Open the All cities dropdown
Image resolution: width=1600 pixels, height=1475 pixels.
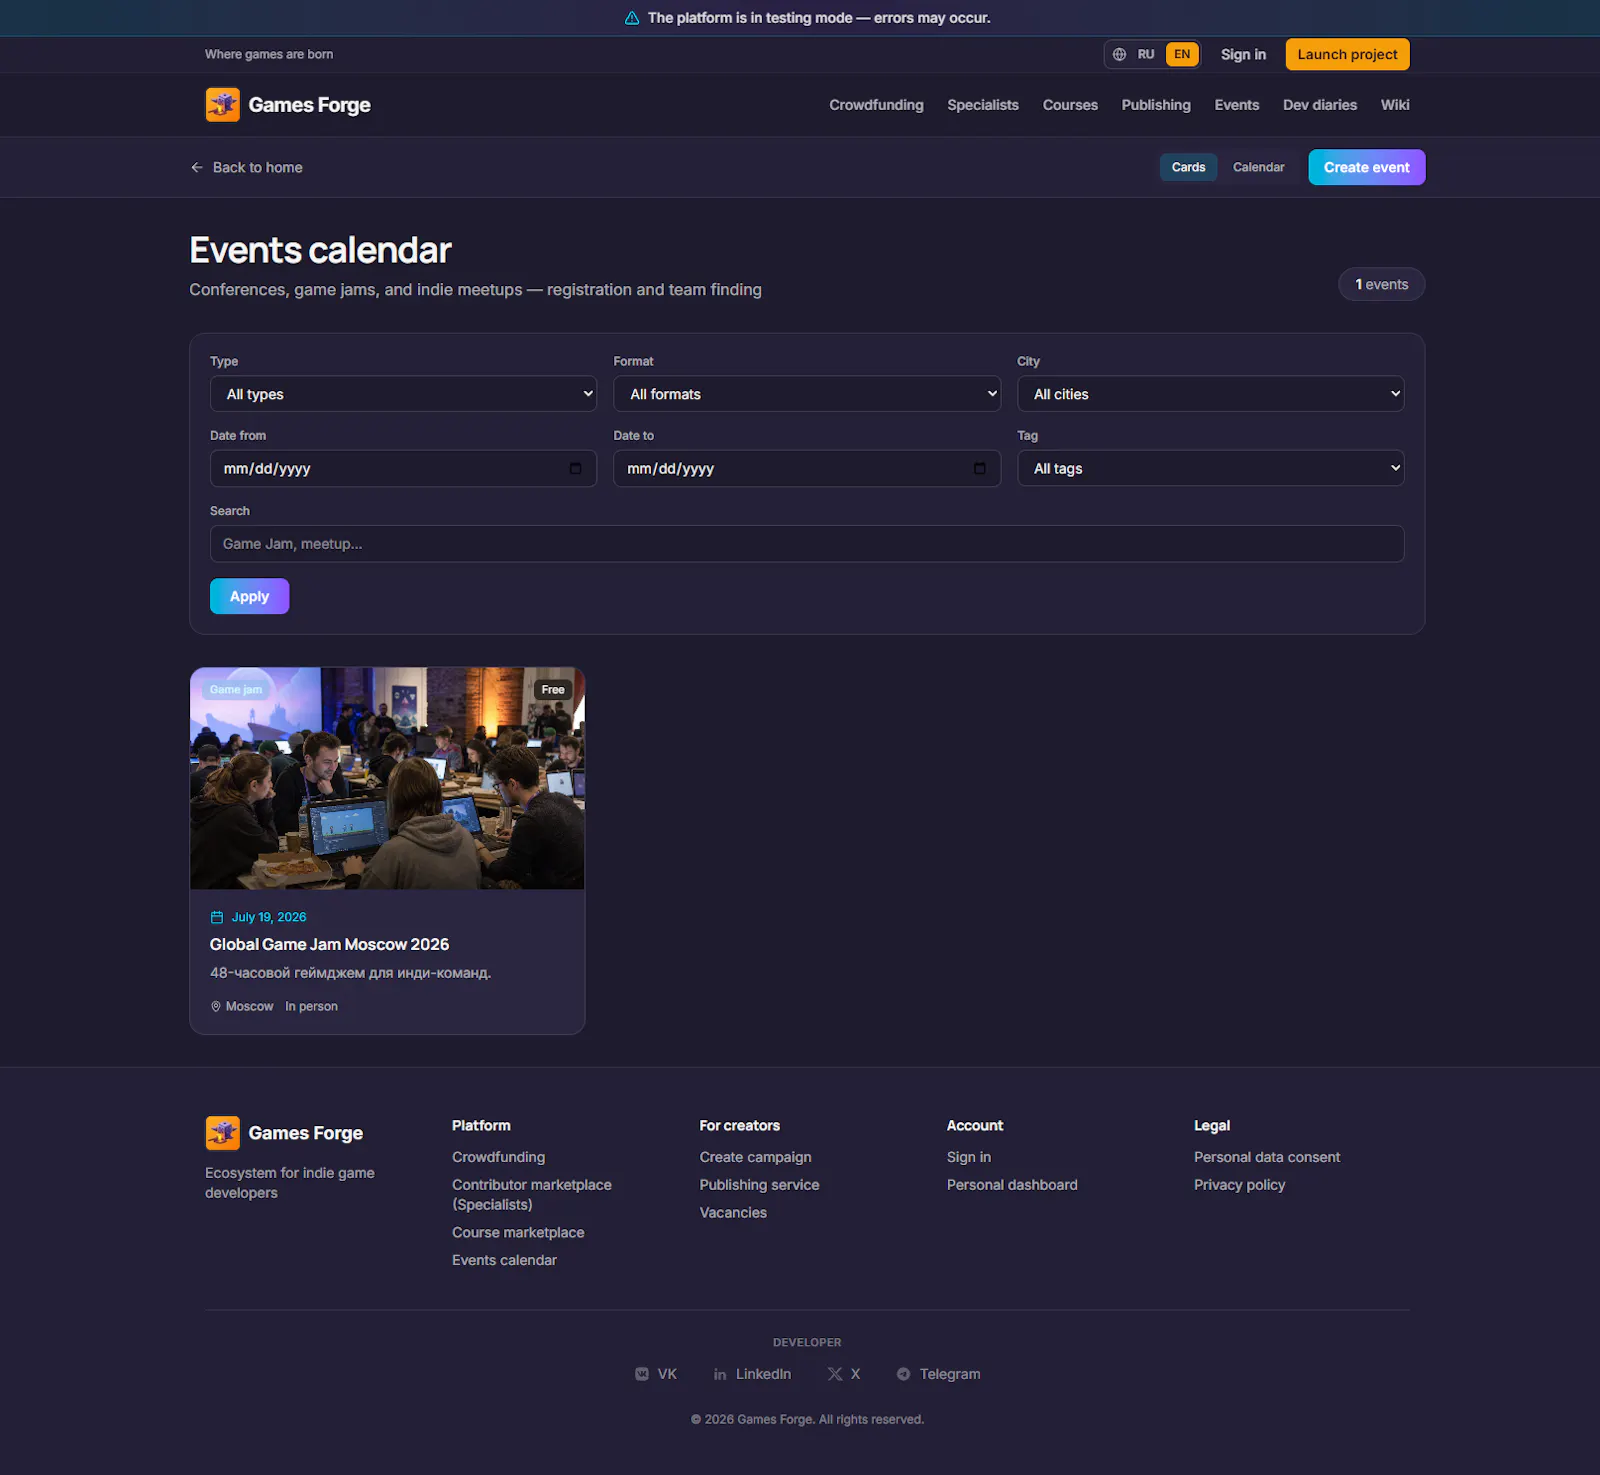(x=1211, y=394)
